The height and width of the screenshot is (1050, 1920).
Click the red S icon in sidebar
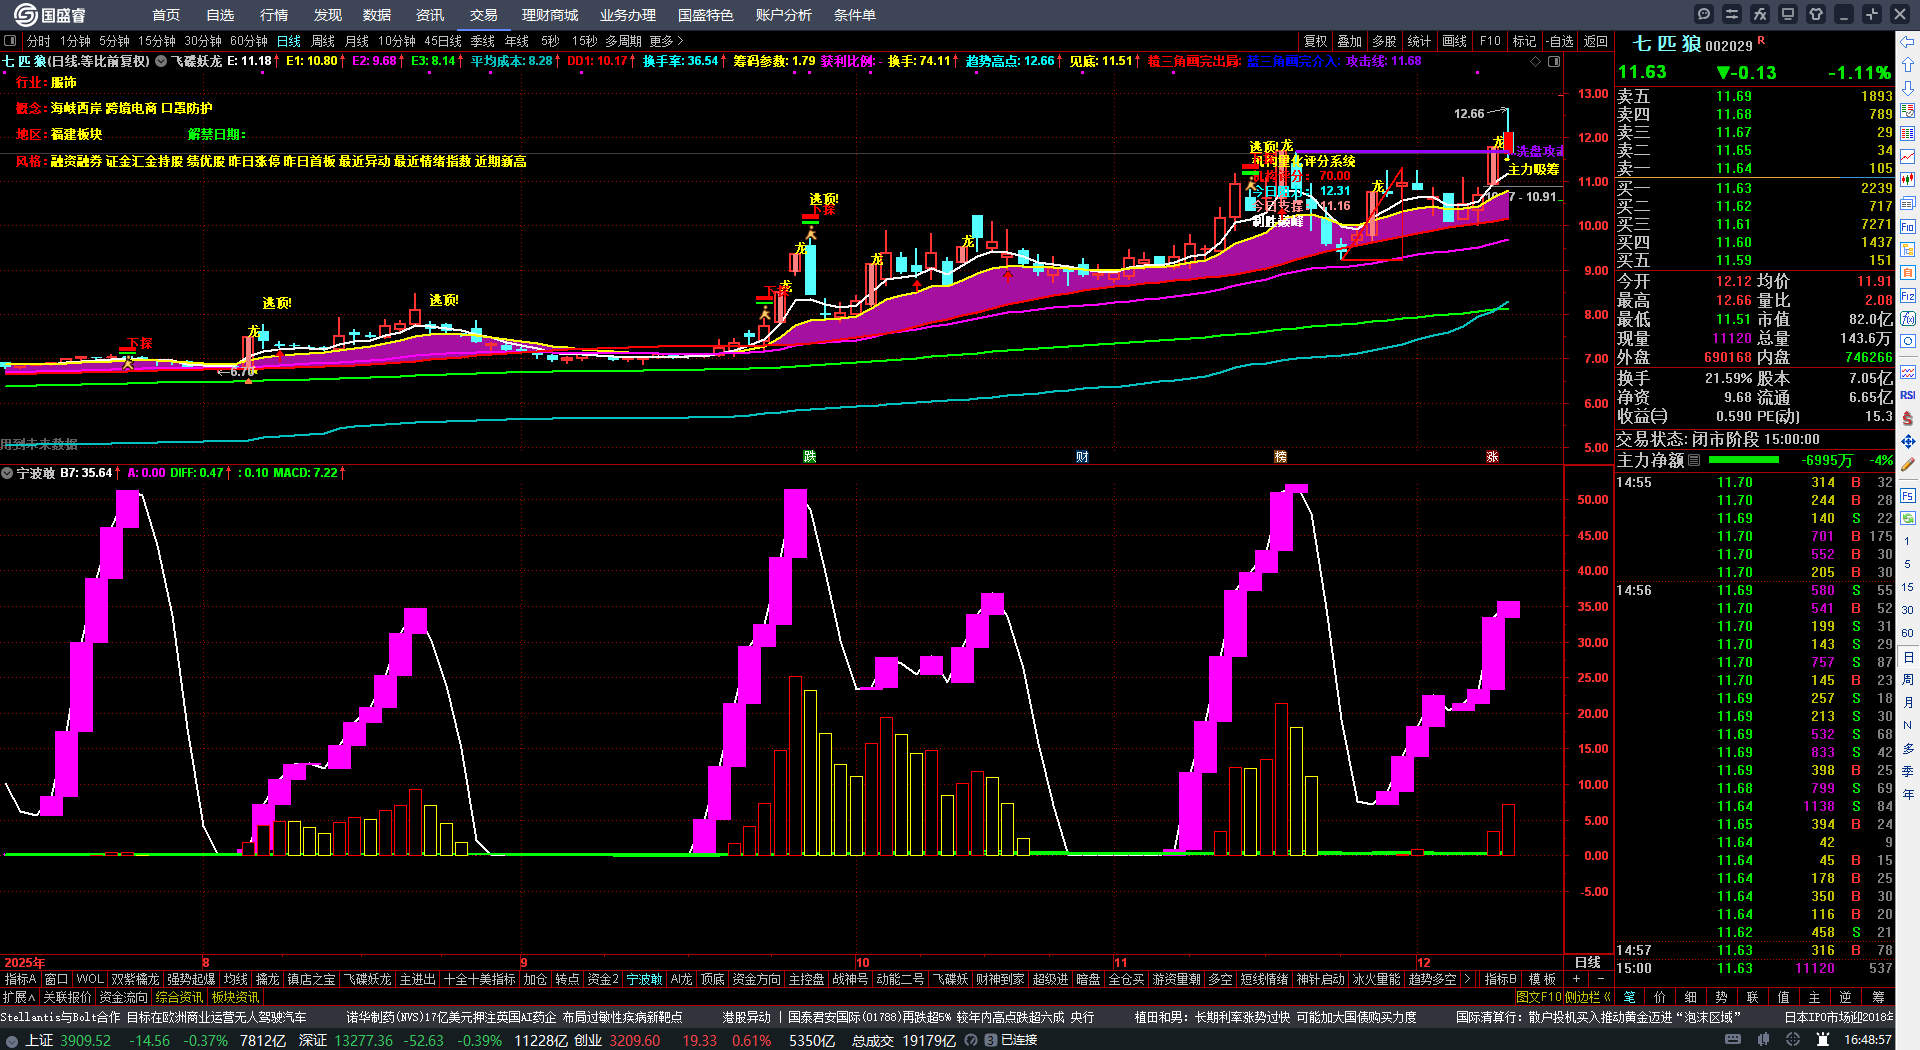point(1908,418)
